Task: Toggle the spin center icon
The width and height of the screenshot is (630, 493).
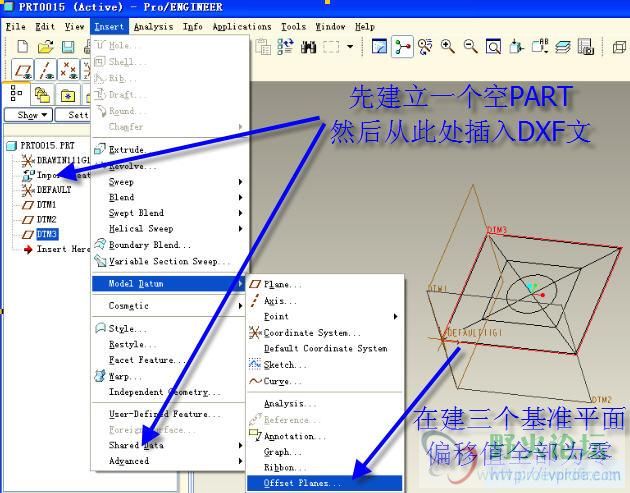Action: [x=402, y=47]
